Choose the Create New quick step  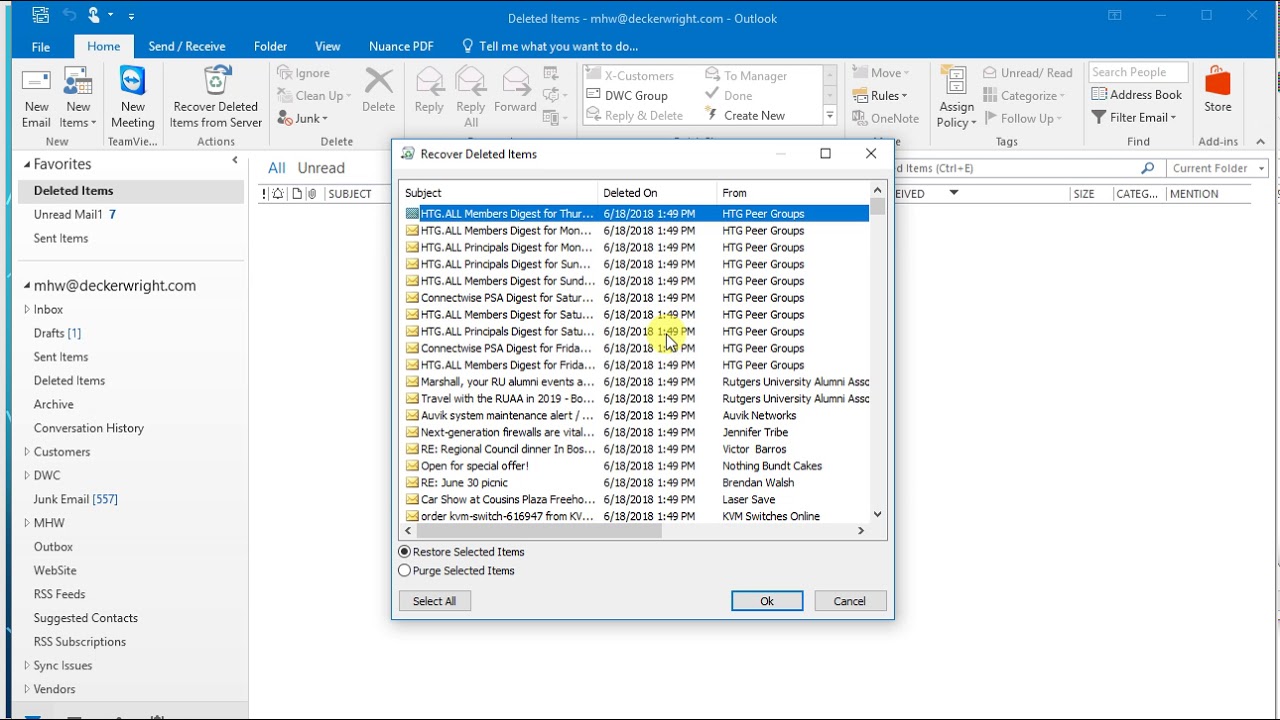(754, 115)
